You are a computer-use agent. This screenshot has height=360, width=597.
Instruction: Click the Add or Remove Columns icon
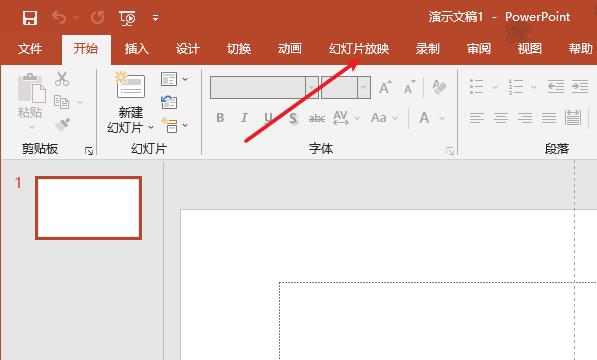point(573,118)
